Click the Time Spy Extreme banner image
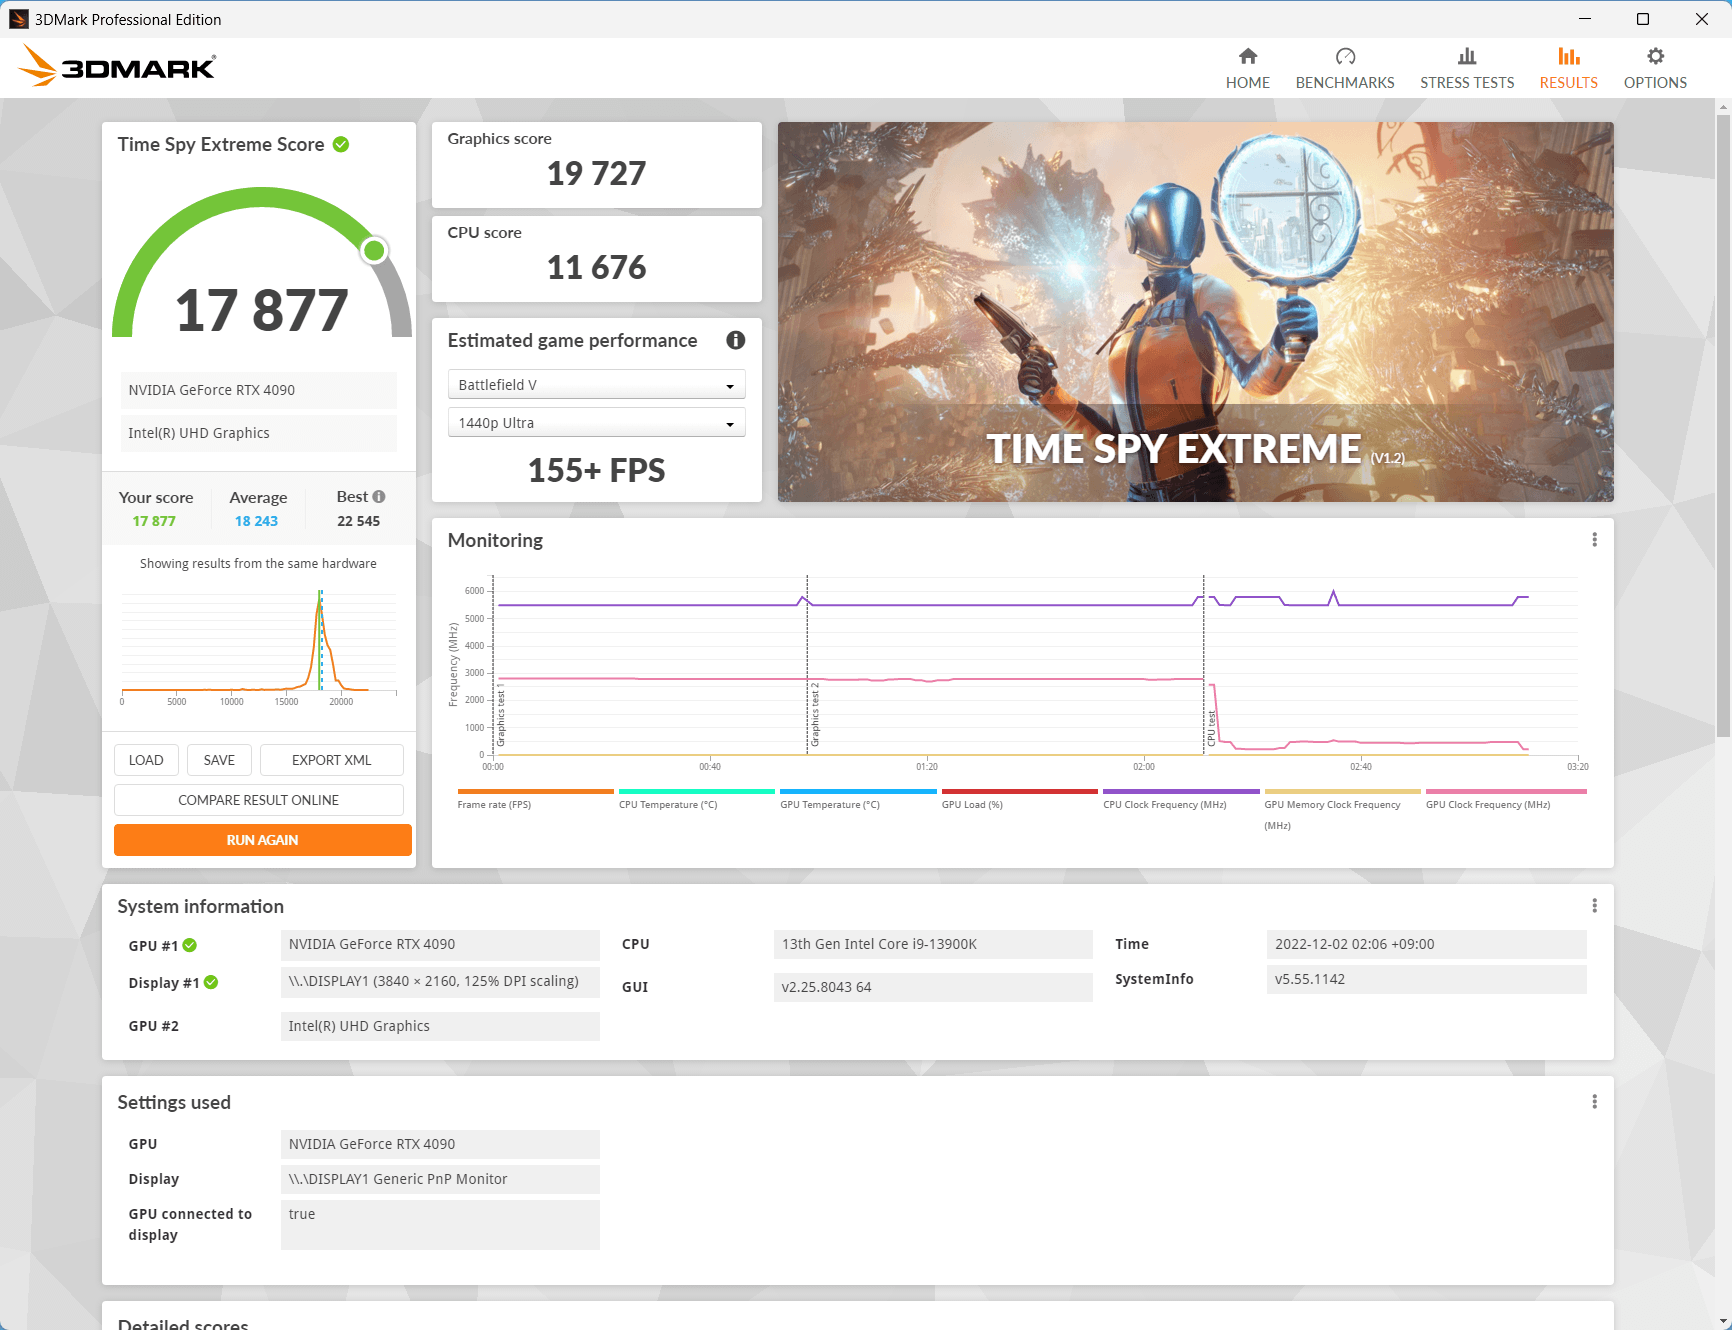 1195,312
